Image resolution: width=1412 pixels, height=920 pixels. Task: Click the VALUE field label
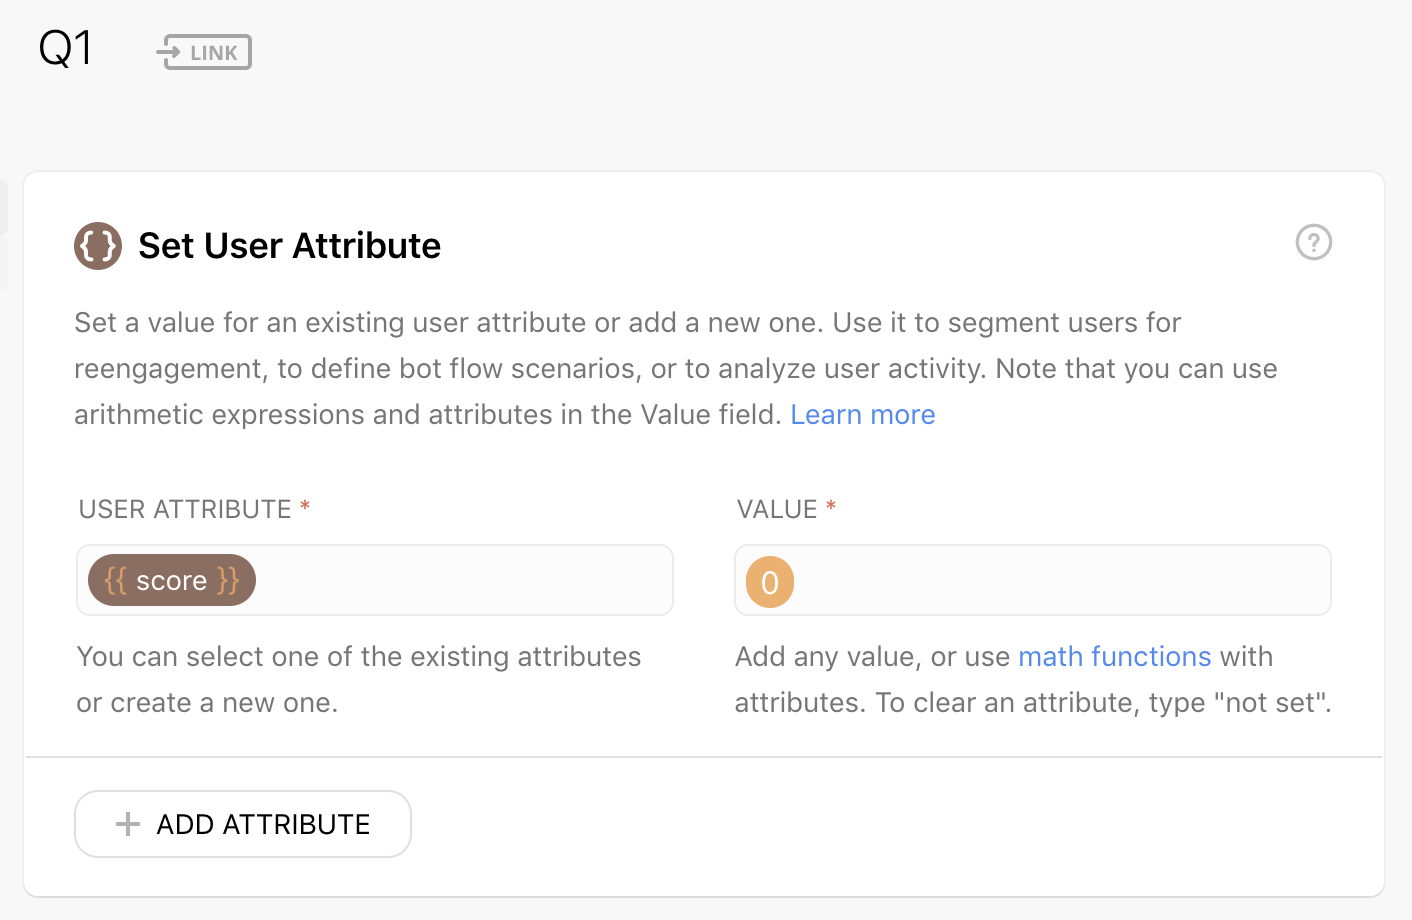[777, 509]
